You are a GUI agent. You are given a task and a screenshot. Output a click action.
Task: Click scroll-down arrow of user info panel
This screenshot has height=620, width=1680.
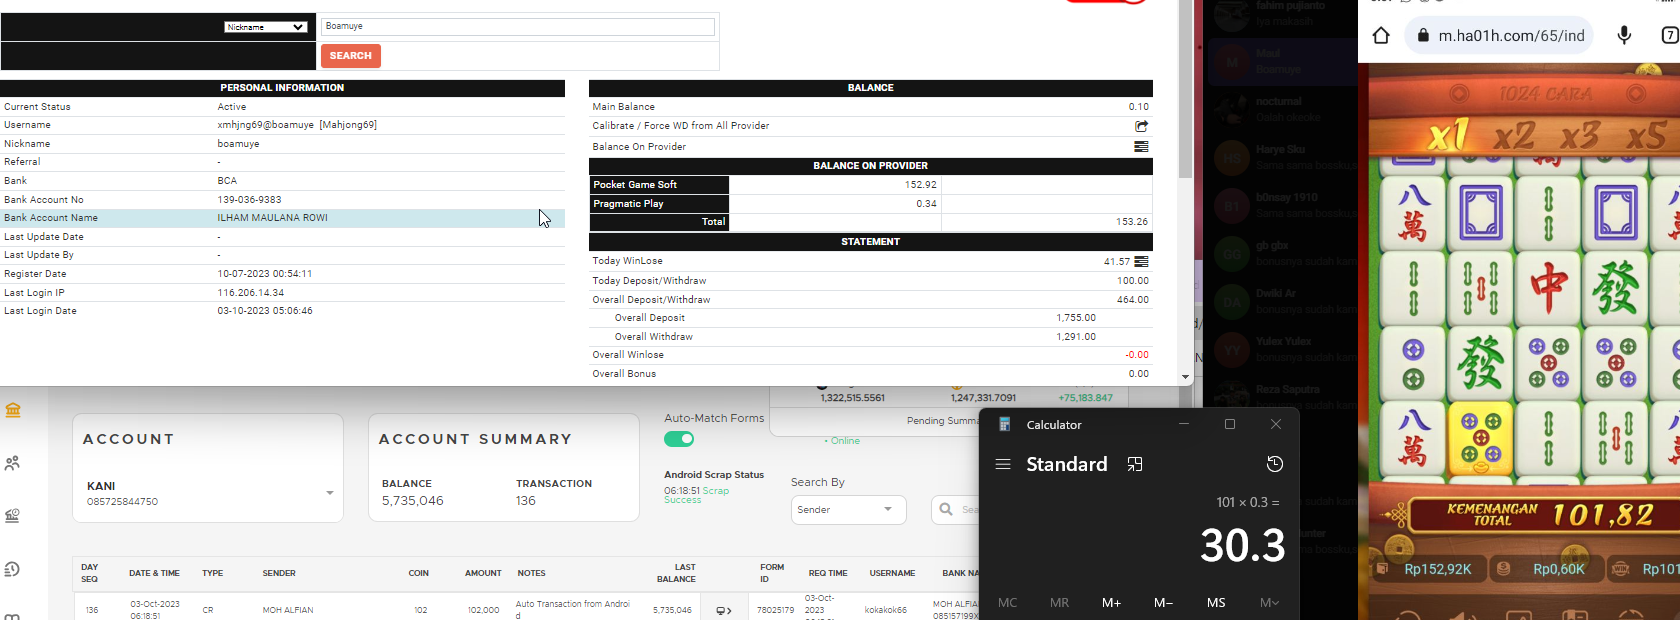(x=1186, y=378)
